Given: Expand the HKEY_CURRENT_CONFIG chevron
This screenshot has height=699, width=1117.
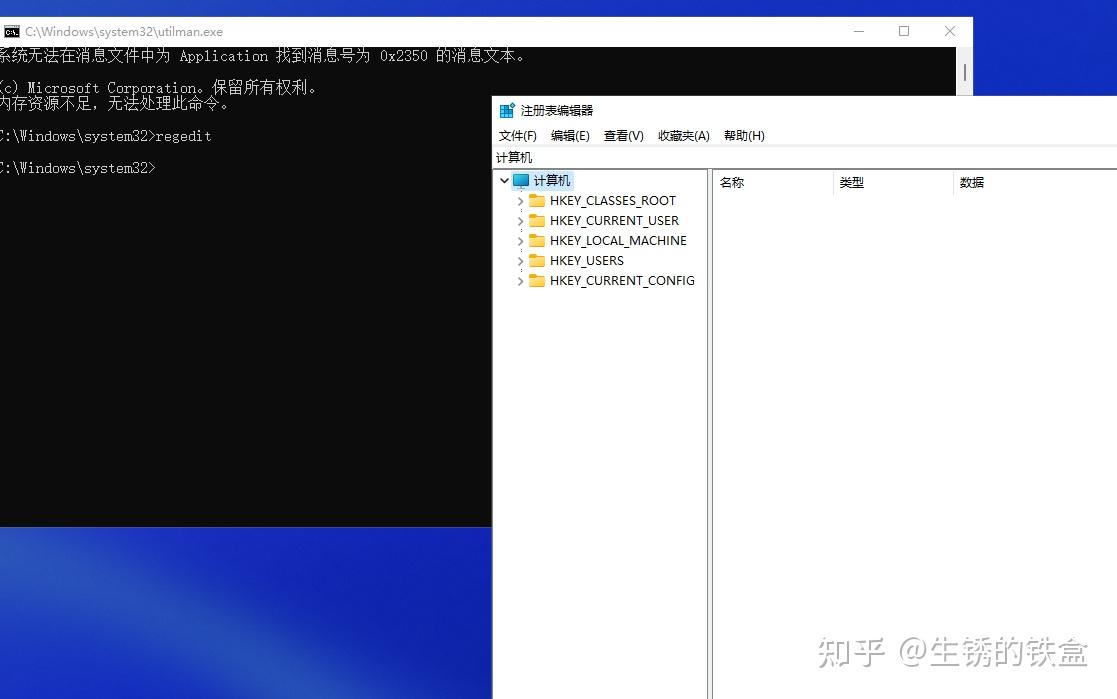Looking at the screenshot, I should click(520, 281).
